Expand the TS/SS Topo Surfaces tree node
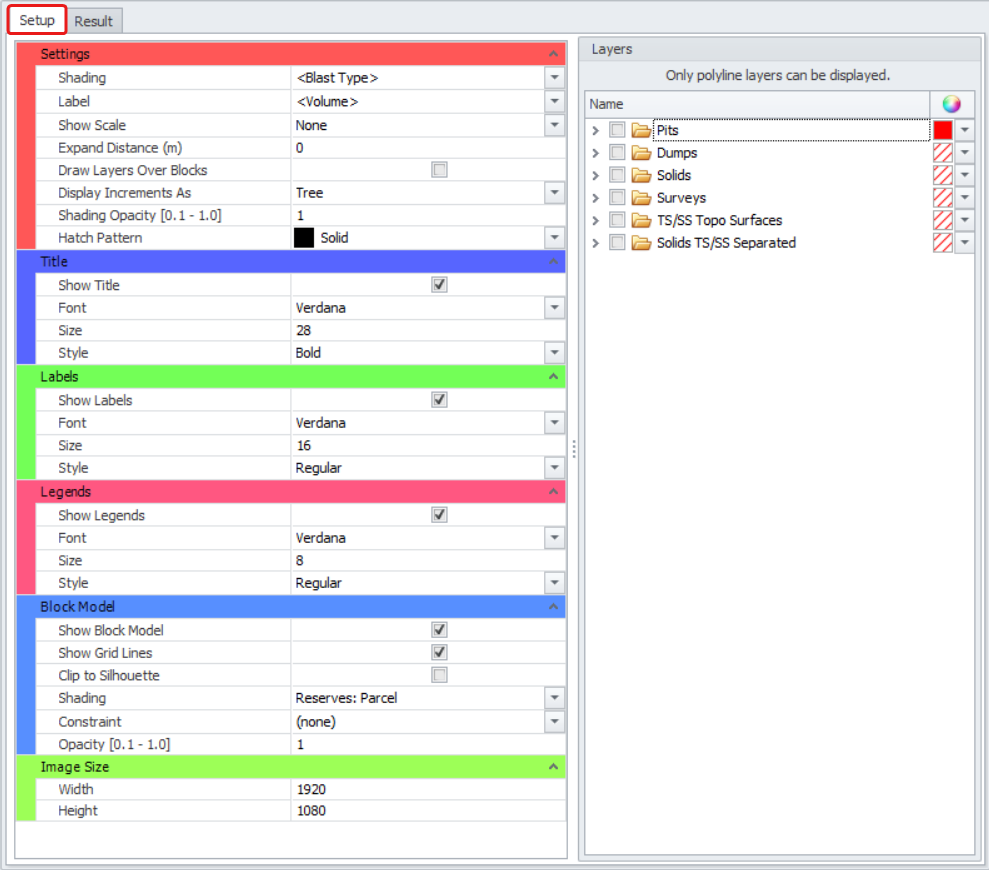Viewport: 989px width, 870px height. click(595, 220)
